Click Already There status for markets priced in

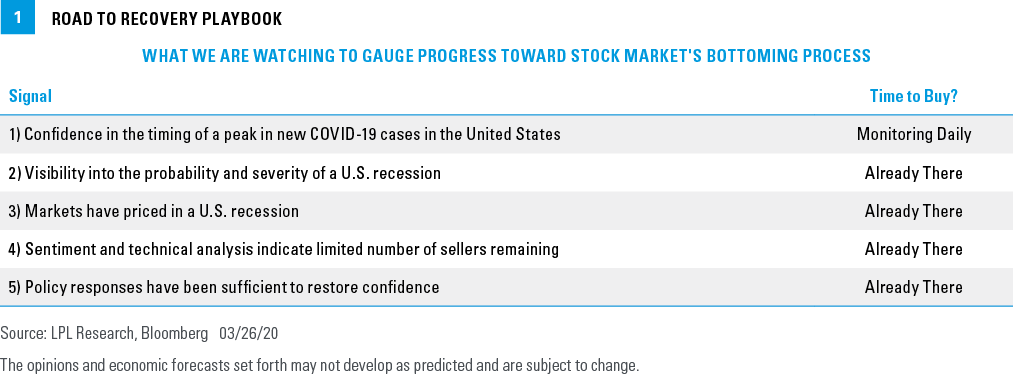[914, 211]
